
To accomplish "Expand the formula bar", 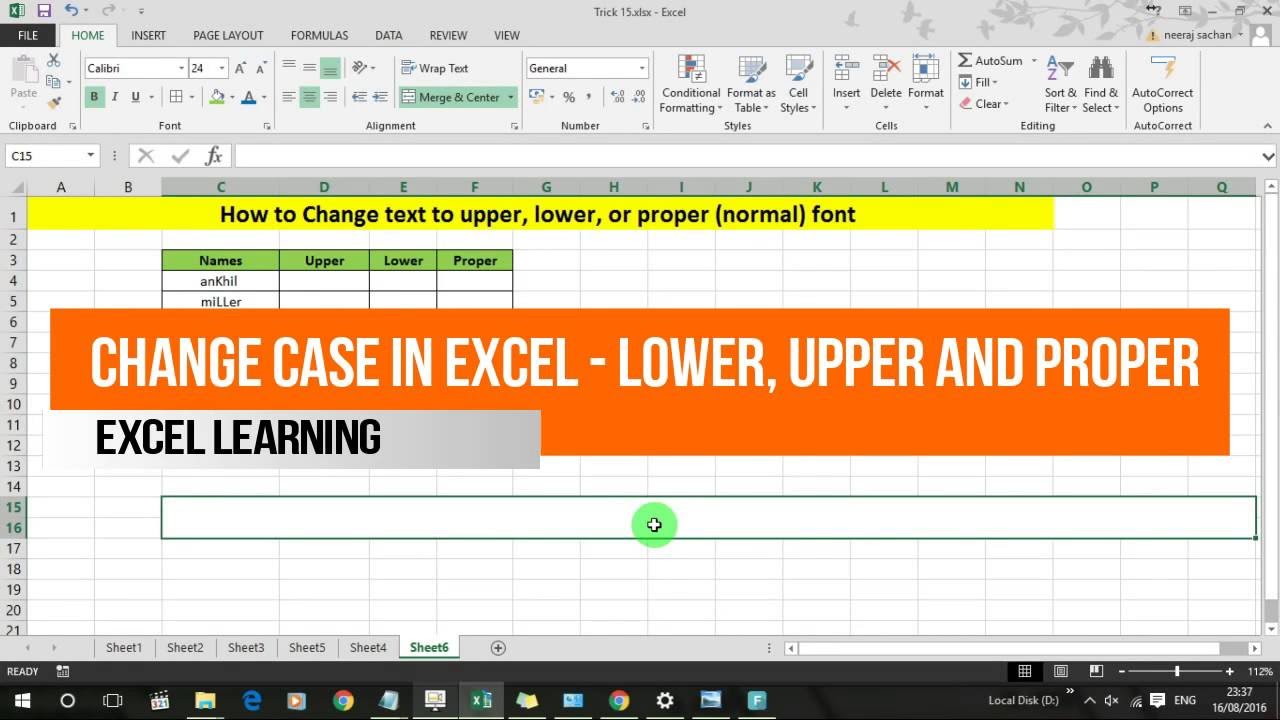I will (x=1268, y=156).
